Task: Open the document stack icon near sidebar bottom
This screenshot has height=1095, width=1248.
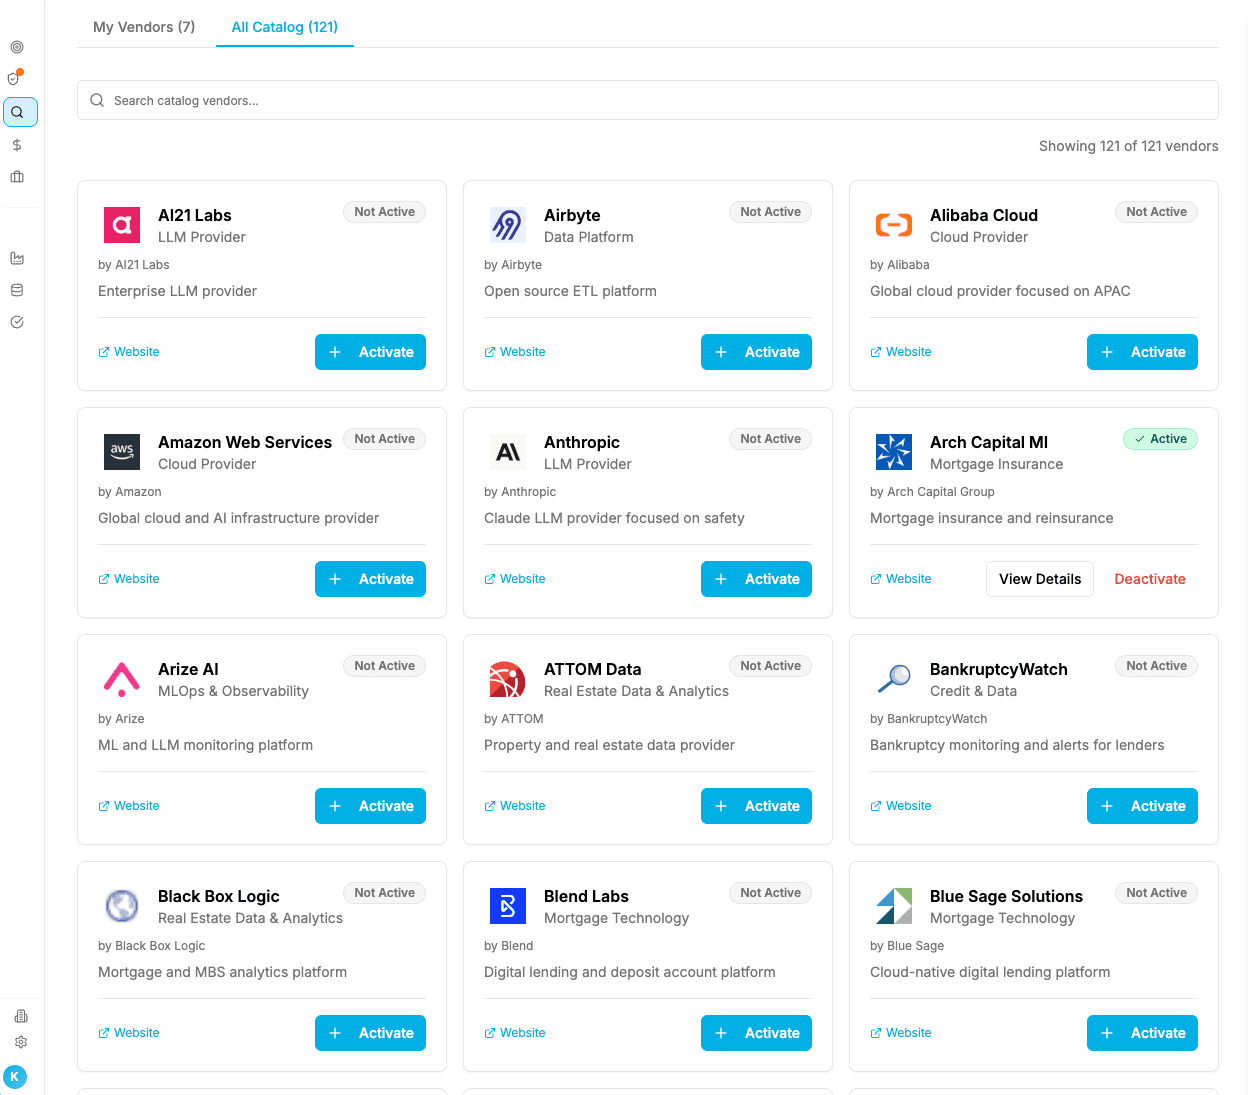Action: click(21, 1016)
